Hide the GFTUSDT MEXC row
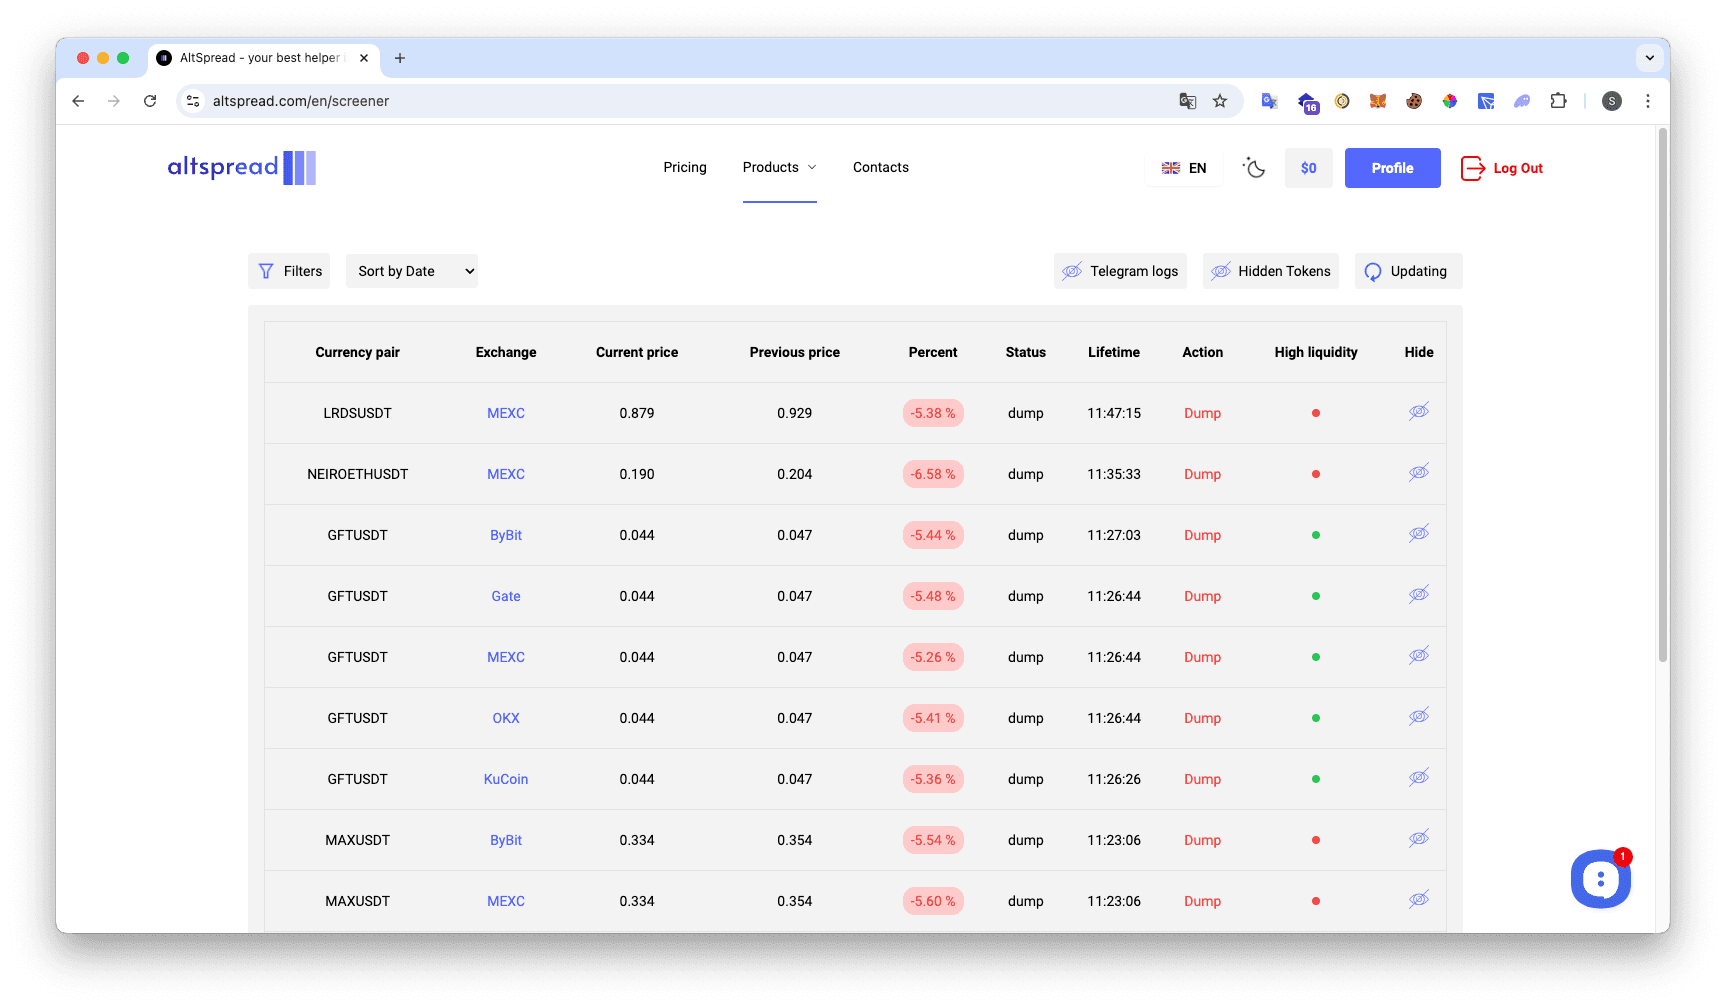Viewport: 1726px width, 1007px height. tap(1418, 656)
